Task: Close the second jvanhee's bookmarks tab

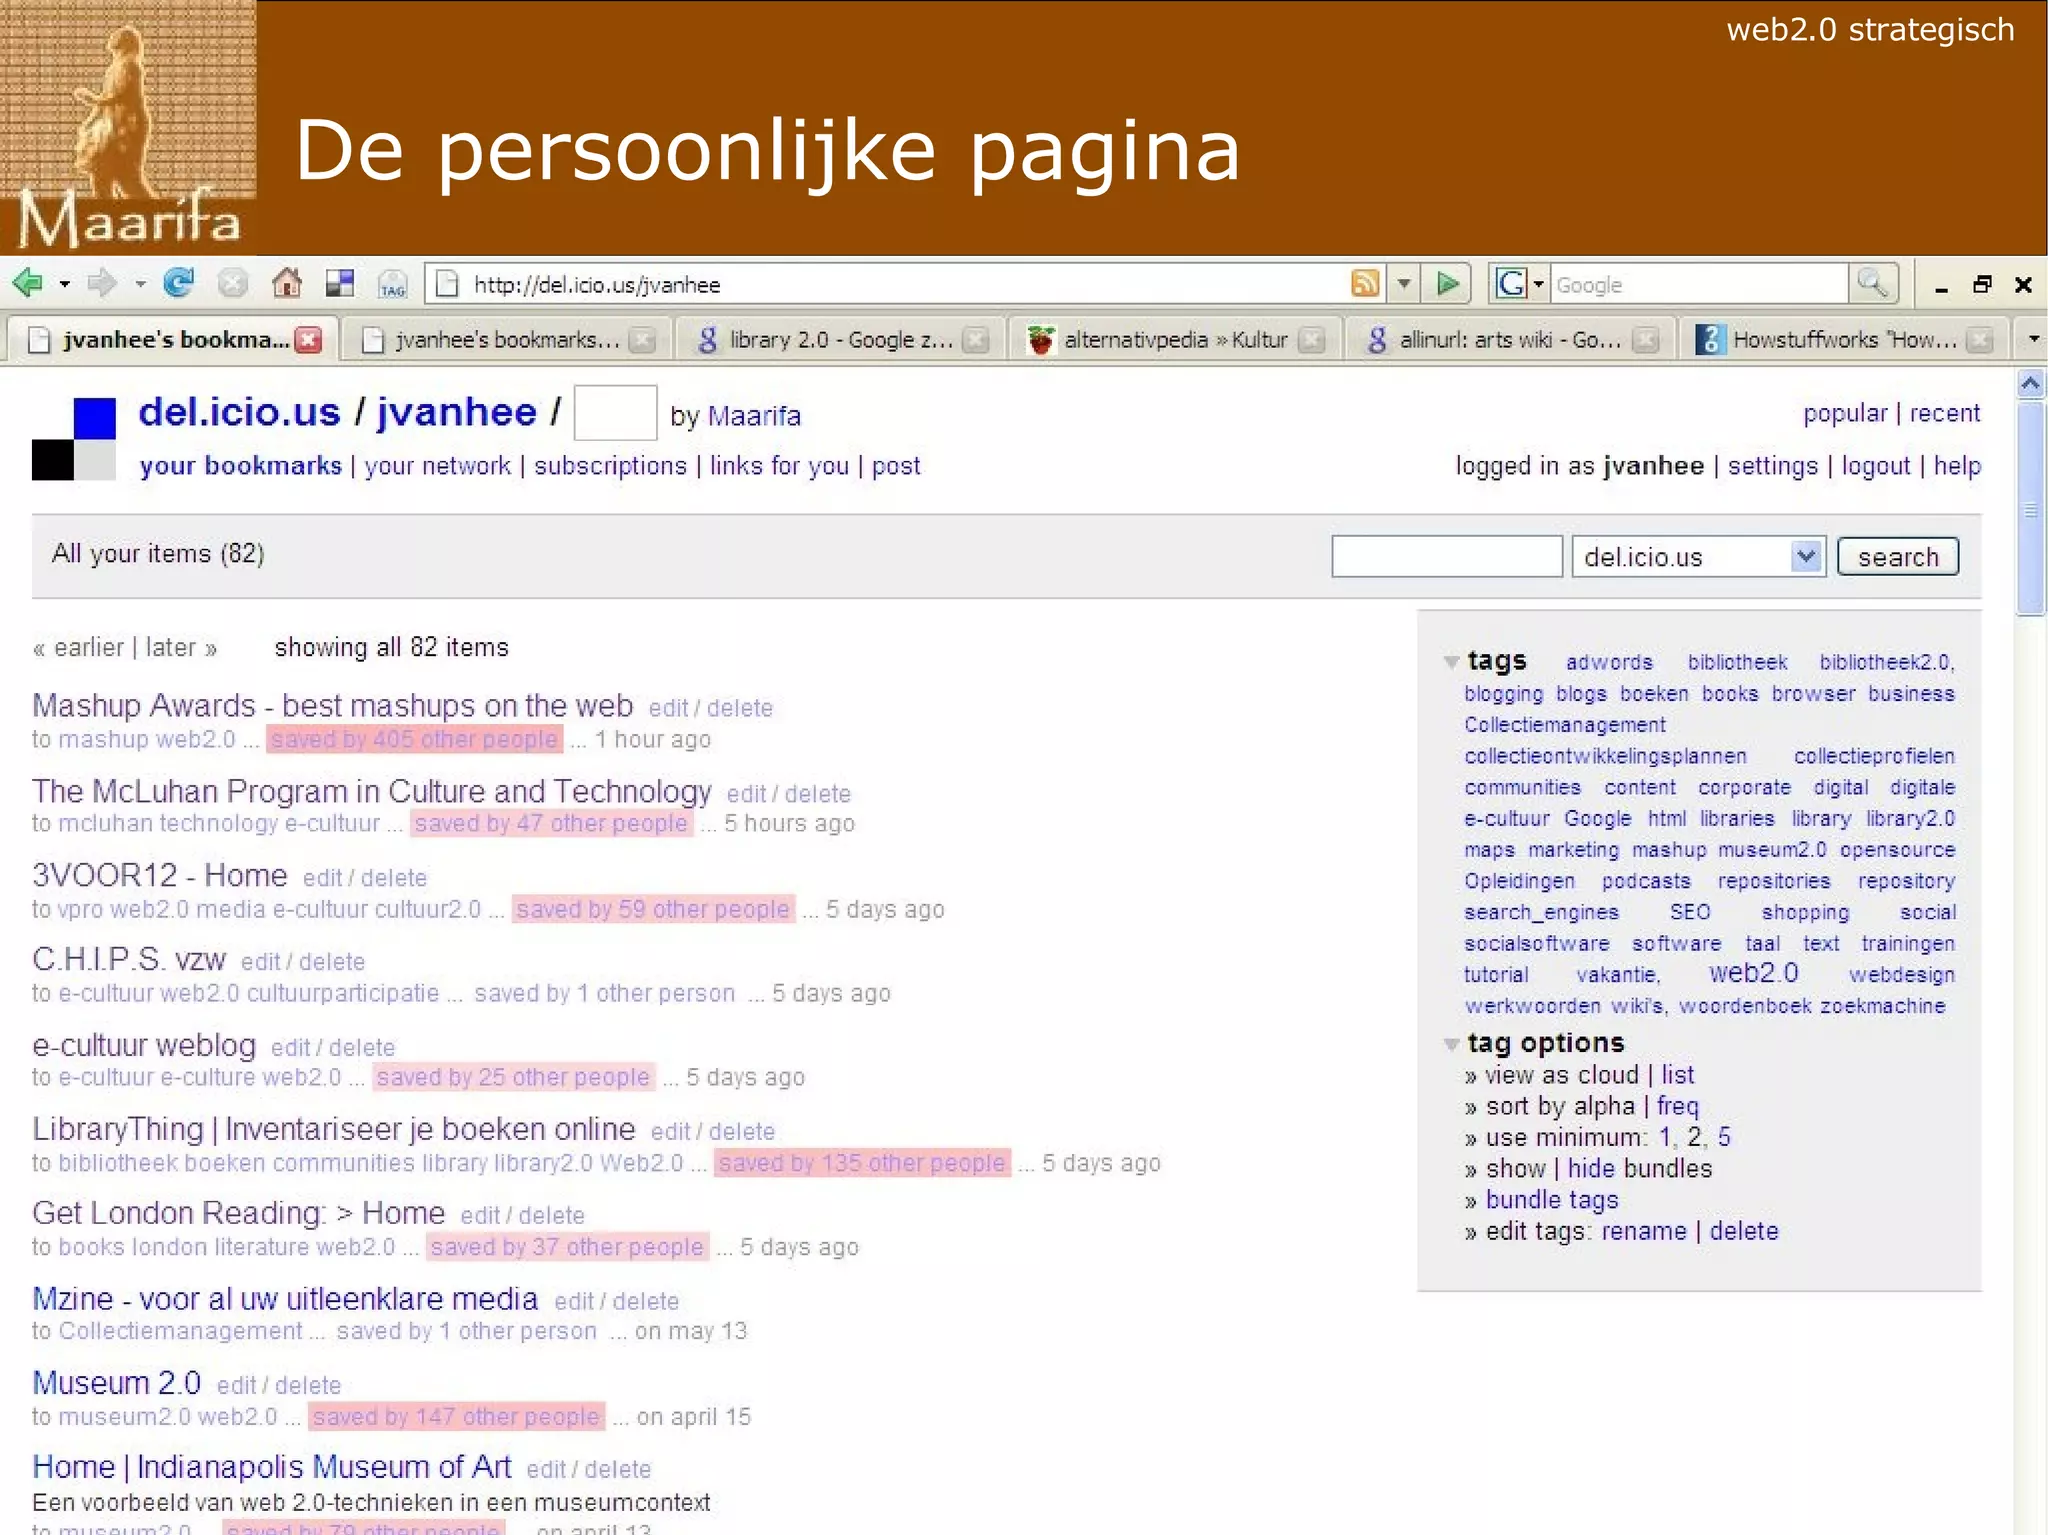Action: click(x=643, y=340)
